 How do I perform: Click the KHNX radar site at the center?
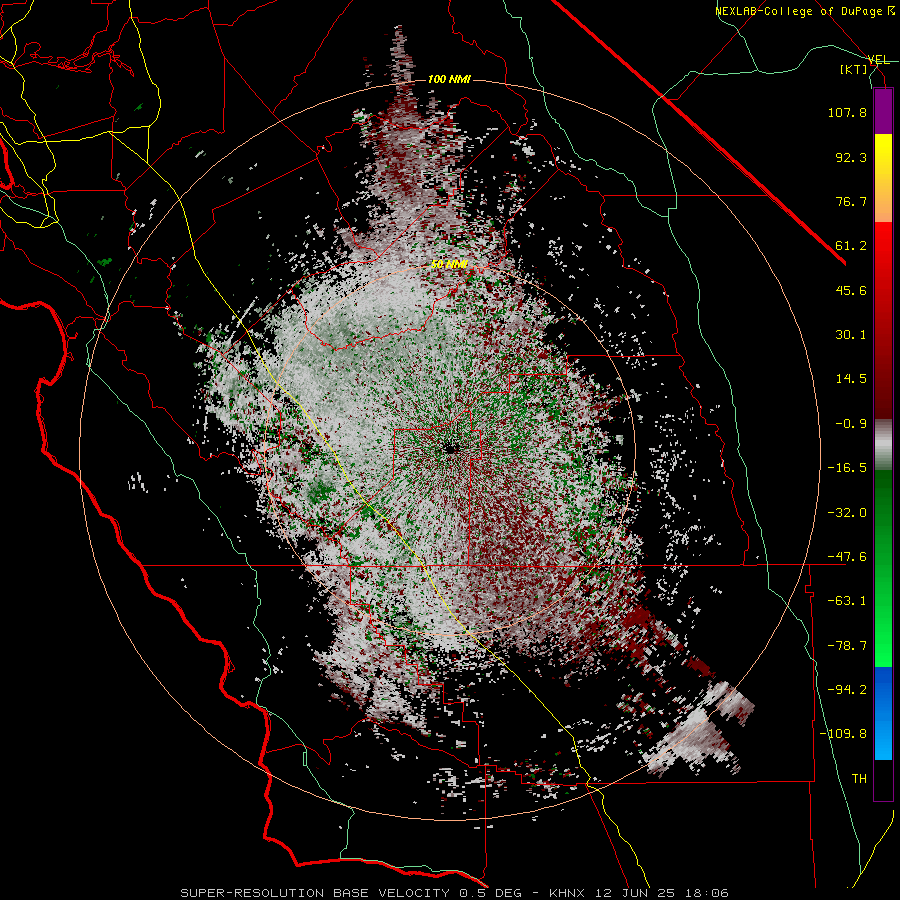click(451, 449)
